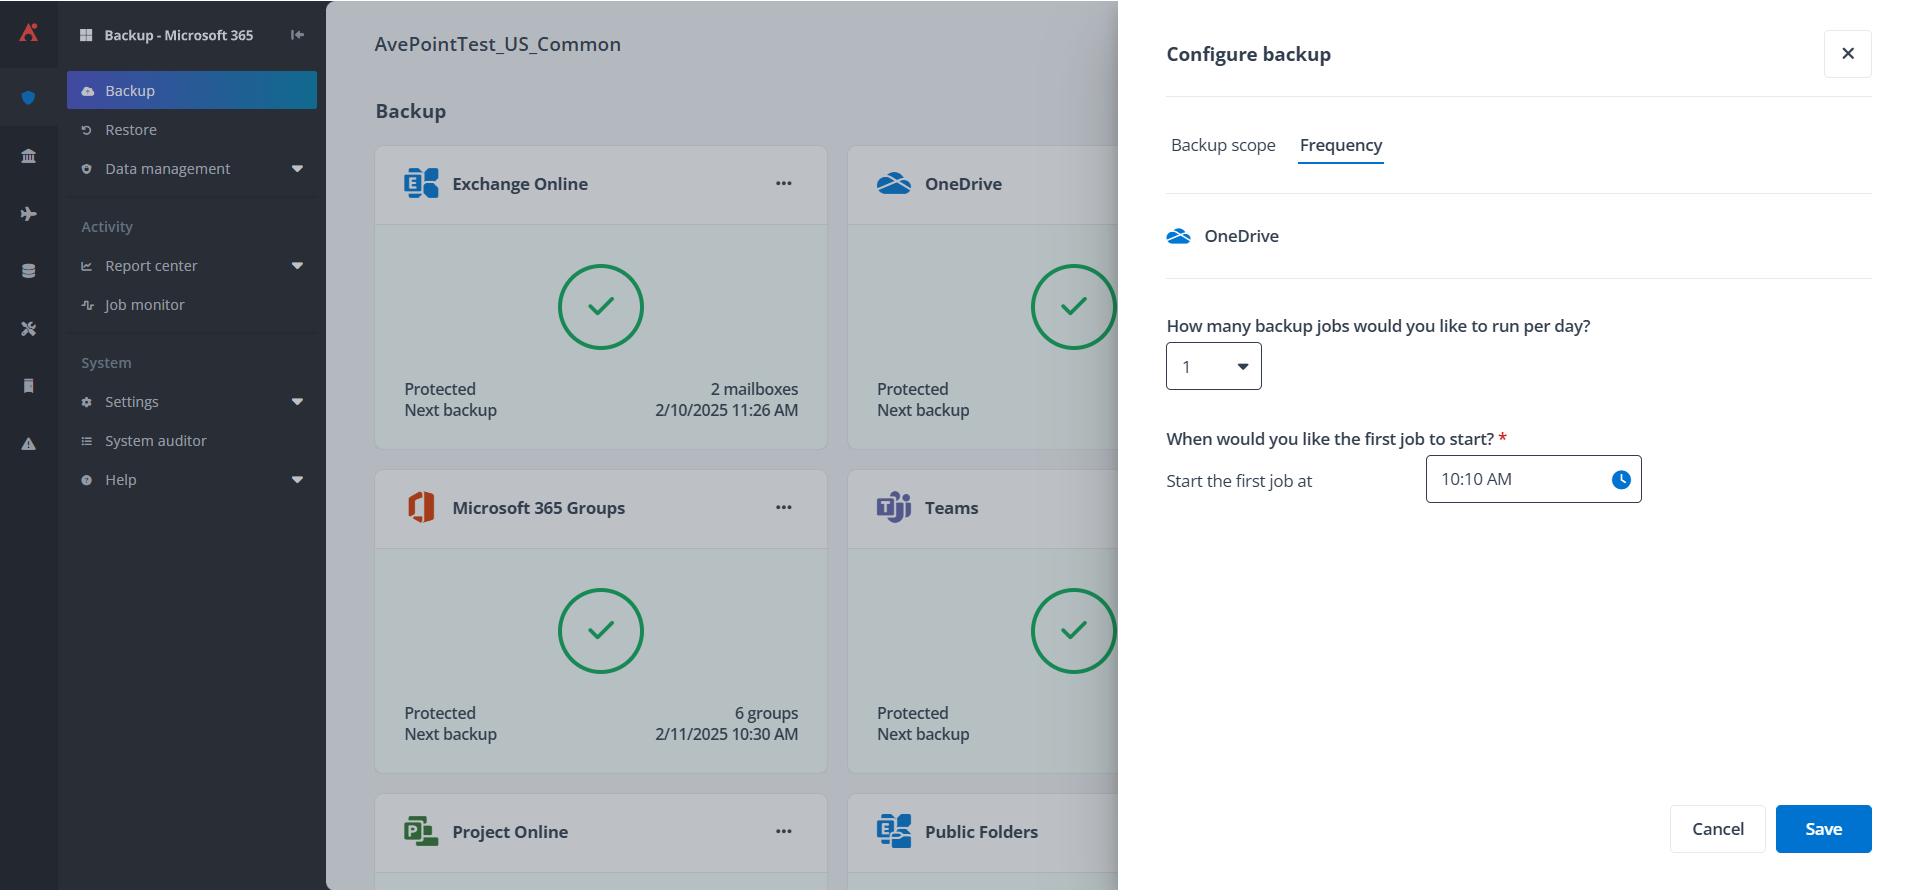The height and width of the screenshot is (890, 1920).
Task: Click '6 groups' text on Groups card
Action: click(766, 713)
